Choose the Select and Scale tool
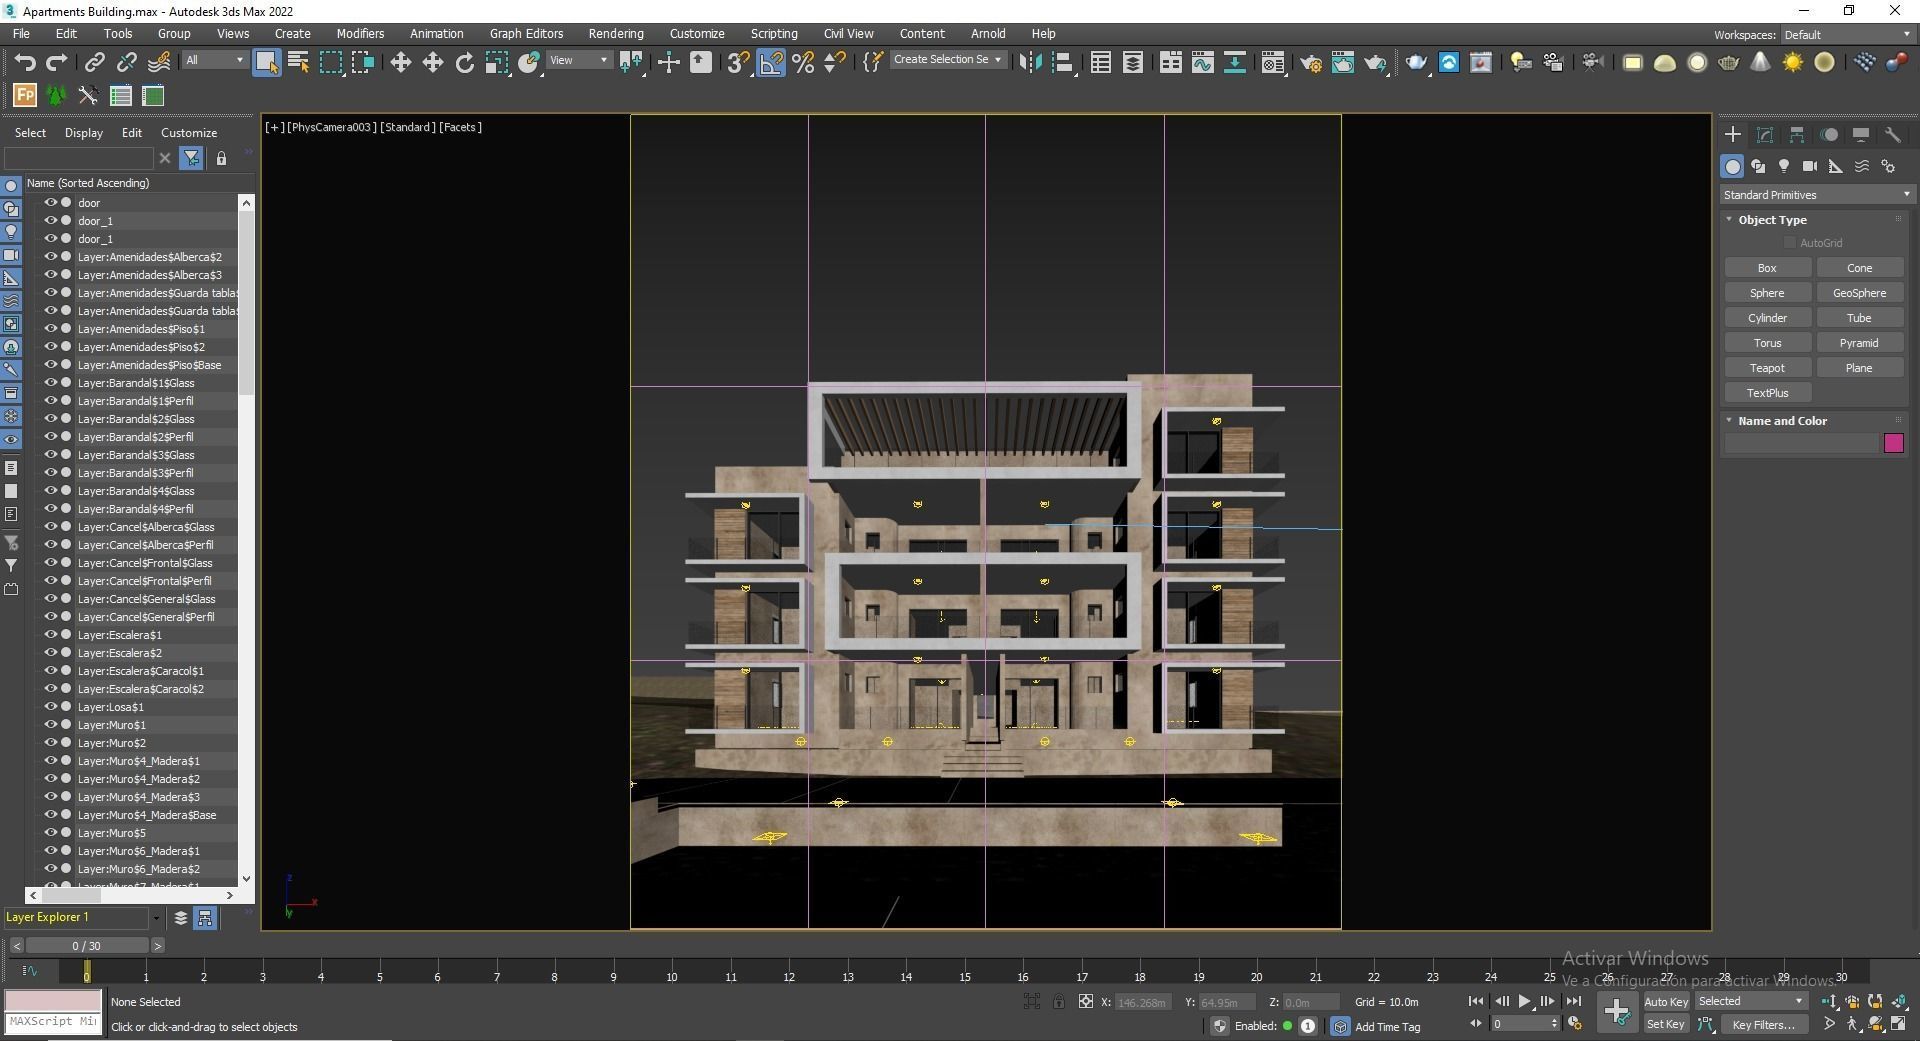The image size is (1920, 1041). pyautogui.click(x=497, y=62)
